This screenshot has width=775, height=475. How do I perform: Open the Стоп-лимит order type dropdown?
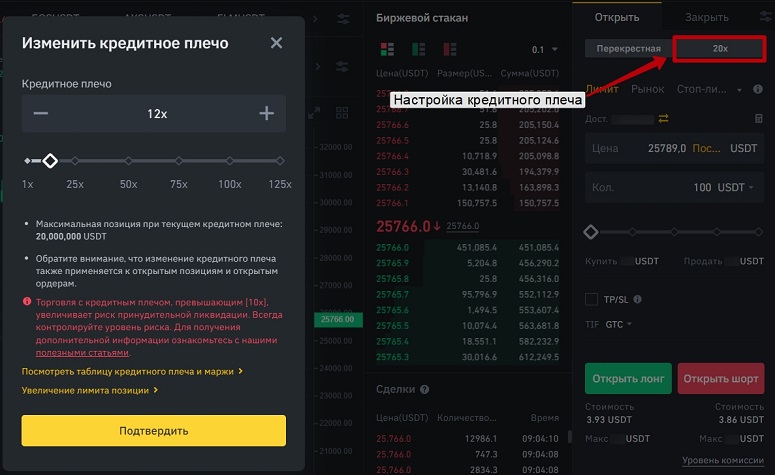click(x=709, y=89)
